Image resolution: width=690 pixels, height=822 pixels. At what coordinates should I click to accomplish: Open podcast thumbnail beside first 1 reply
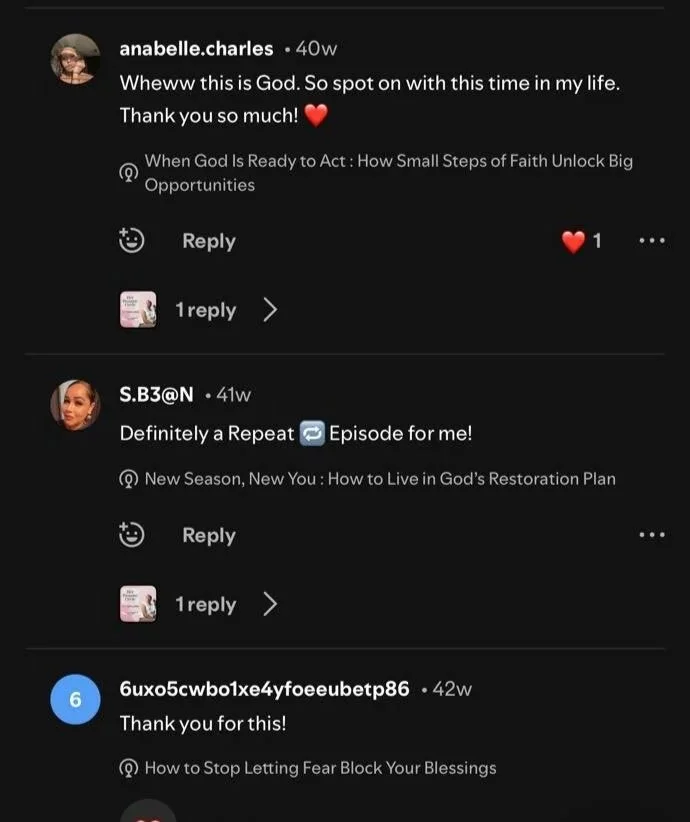(x=138, y=310)
